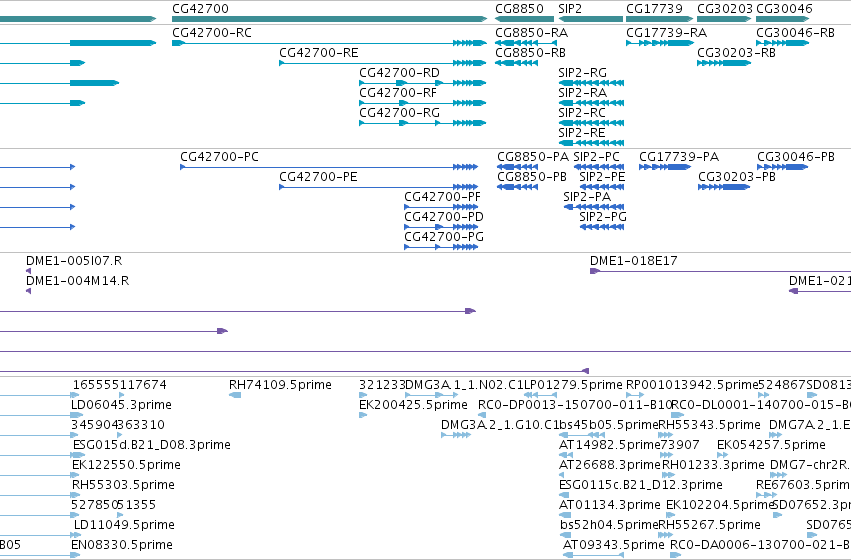Click transcript CG42700-RD
Viewport: 851px width, 560px height.
tap(422, 83)
